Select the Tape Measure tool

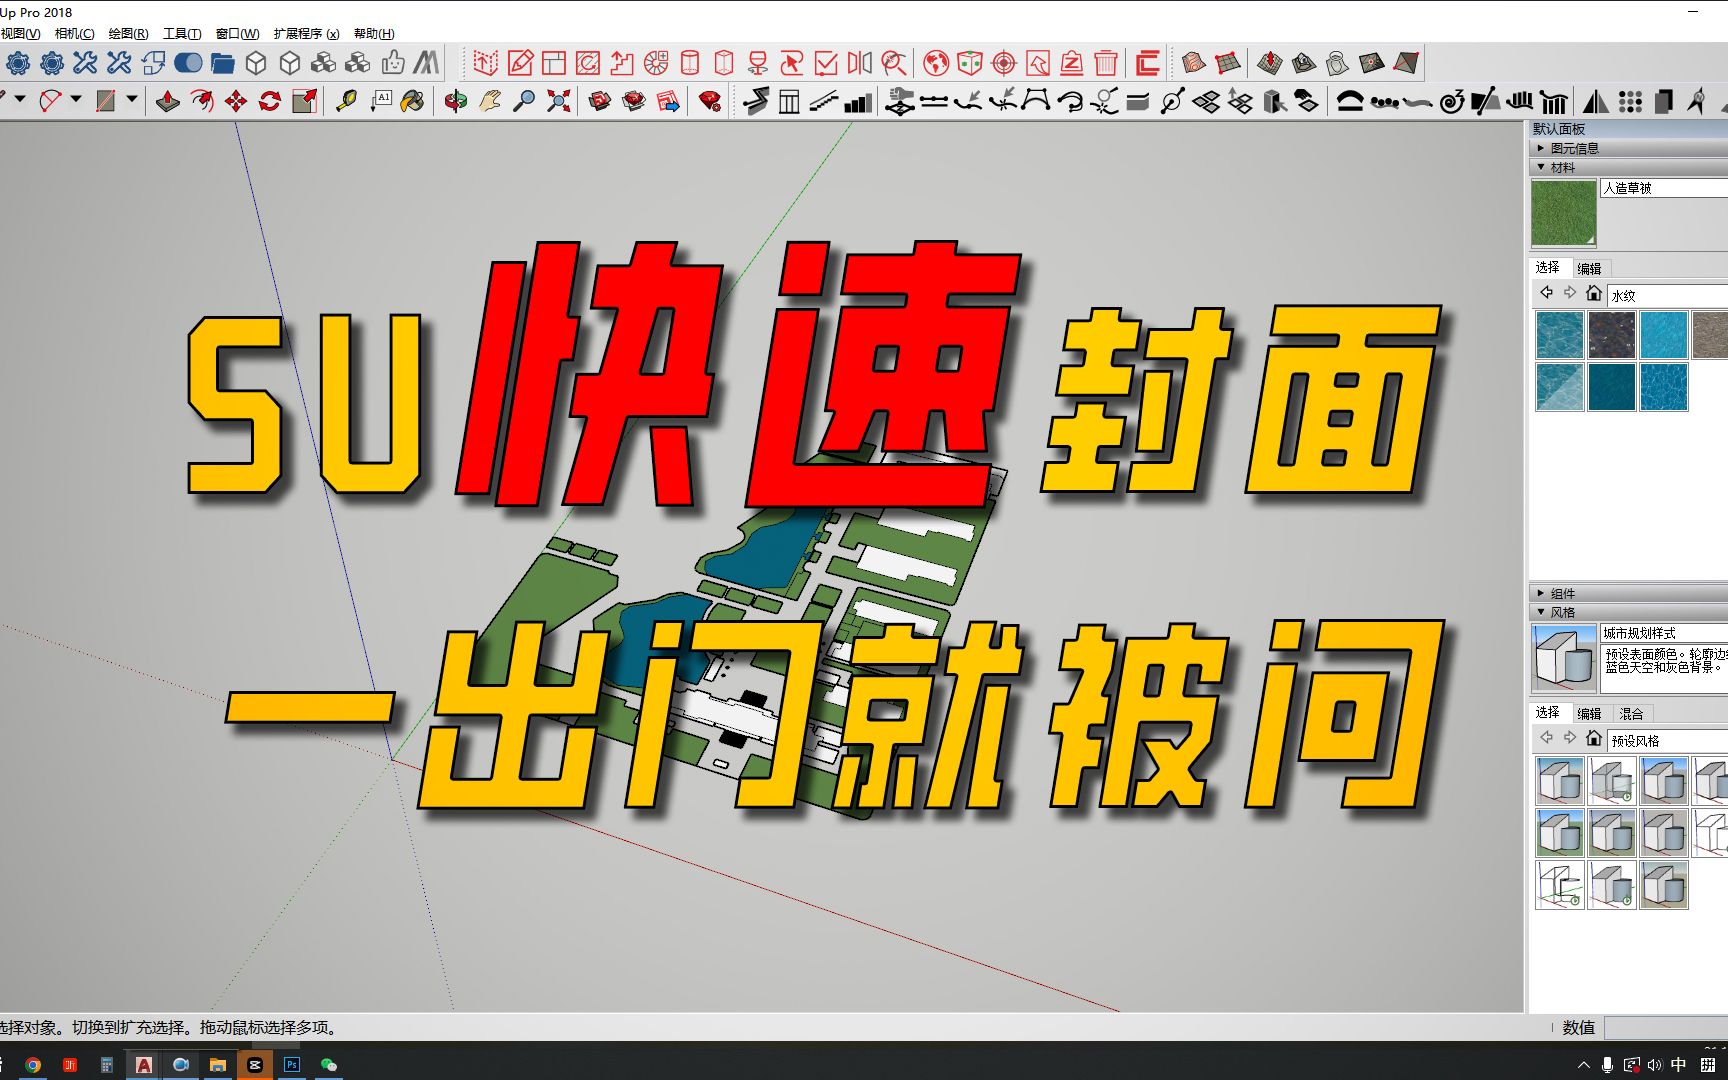coord(347,101)
